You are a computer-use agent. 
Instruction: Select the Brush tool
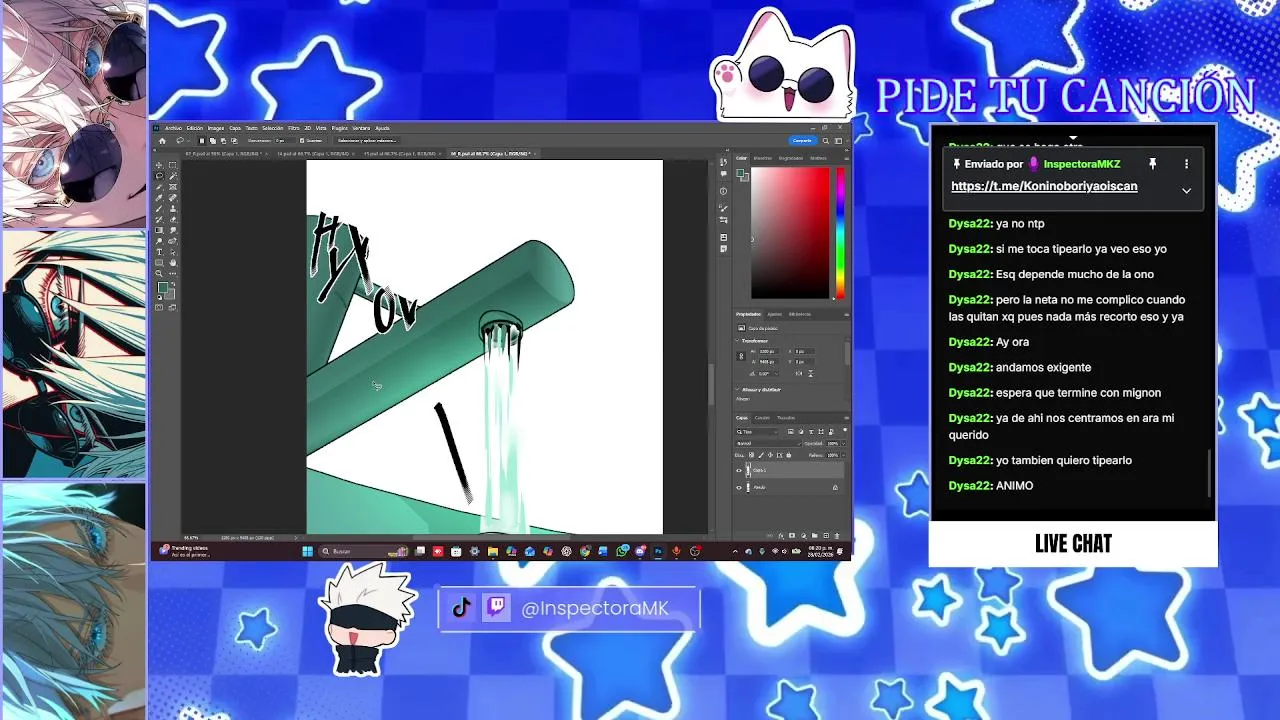coord(159,209)
